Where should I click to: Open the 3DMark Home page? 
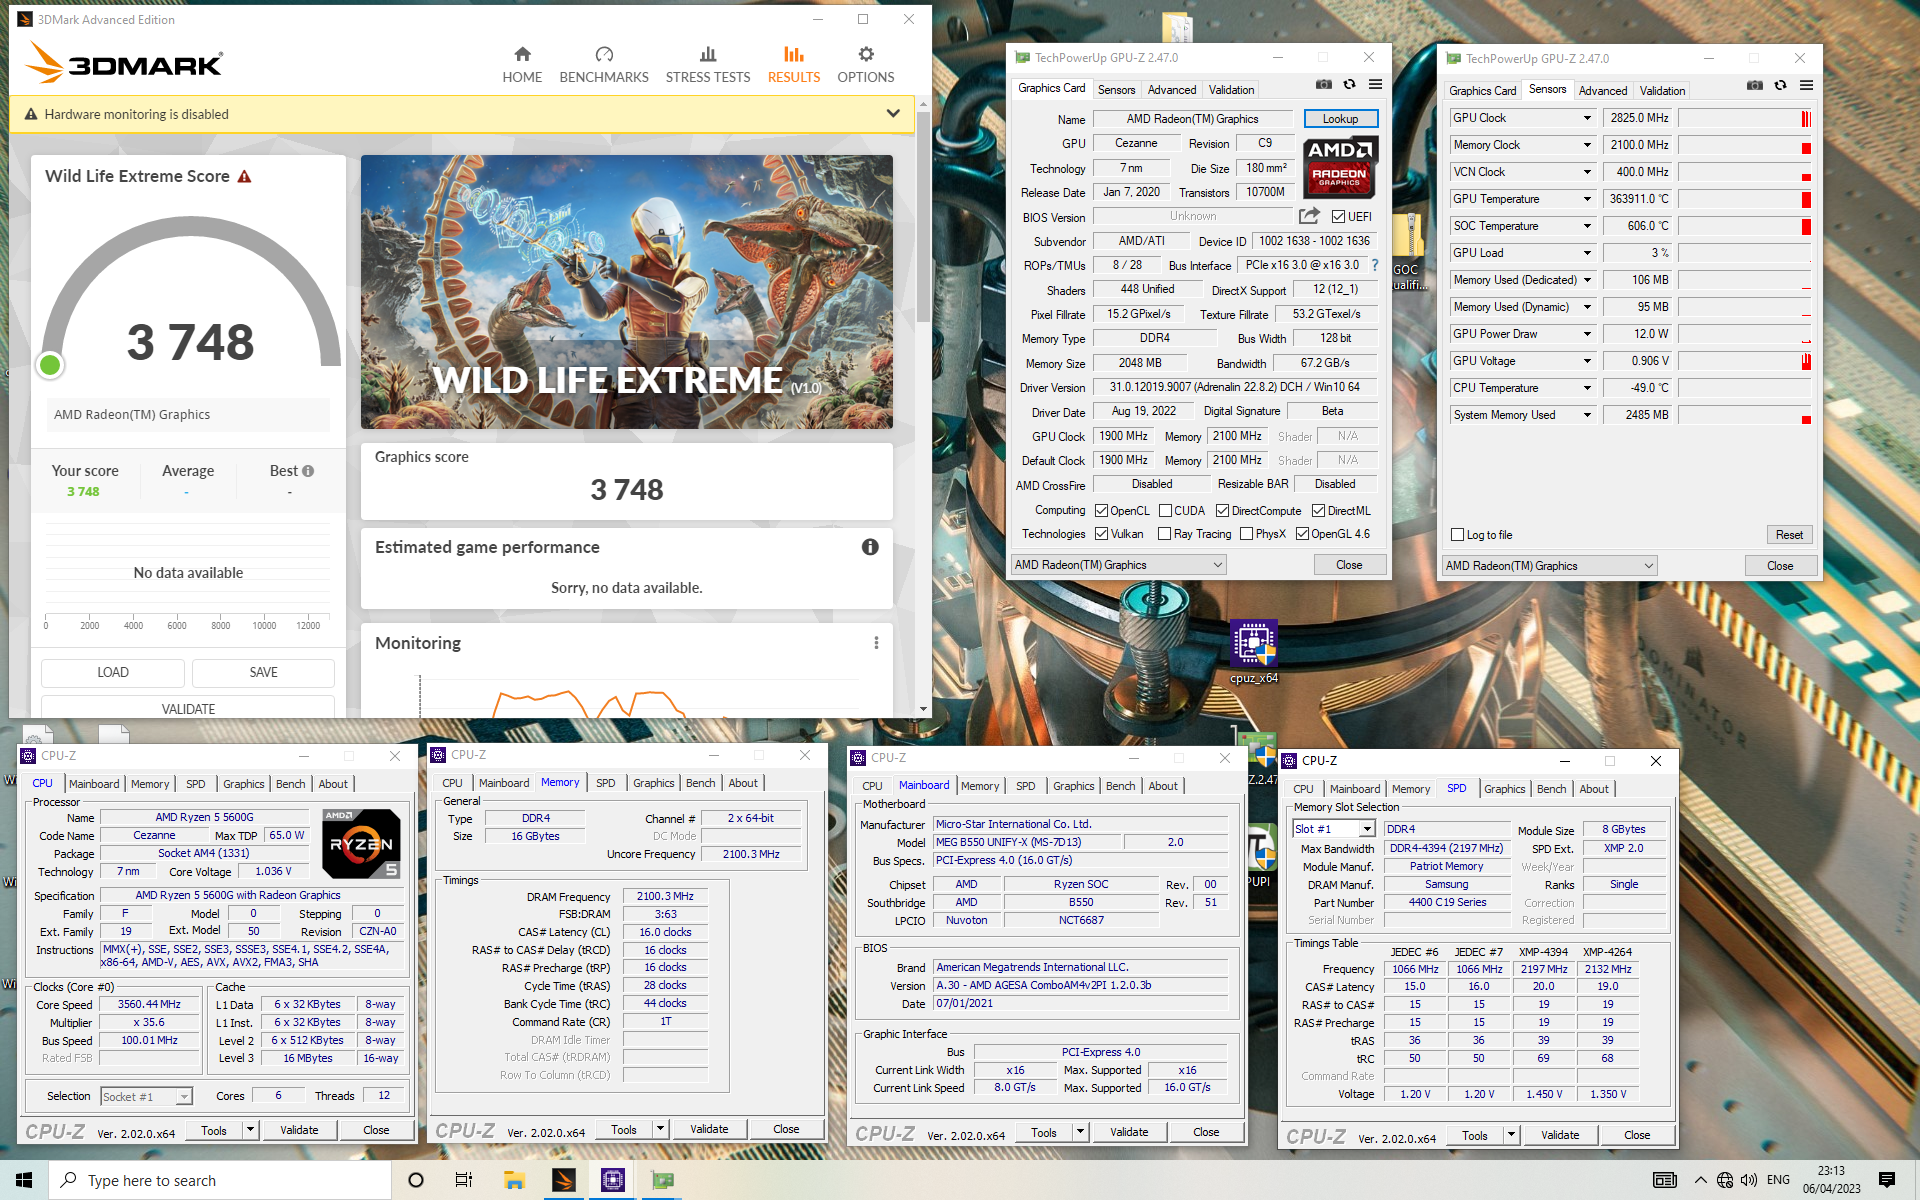(522, 65)
